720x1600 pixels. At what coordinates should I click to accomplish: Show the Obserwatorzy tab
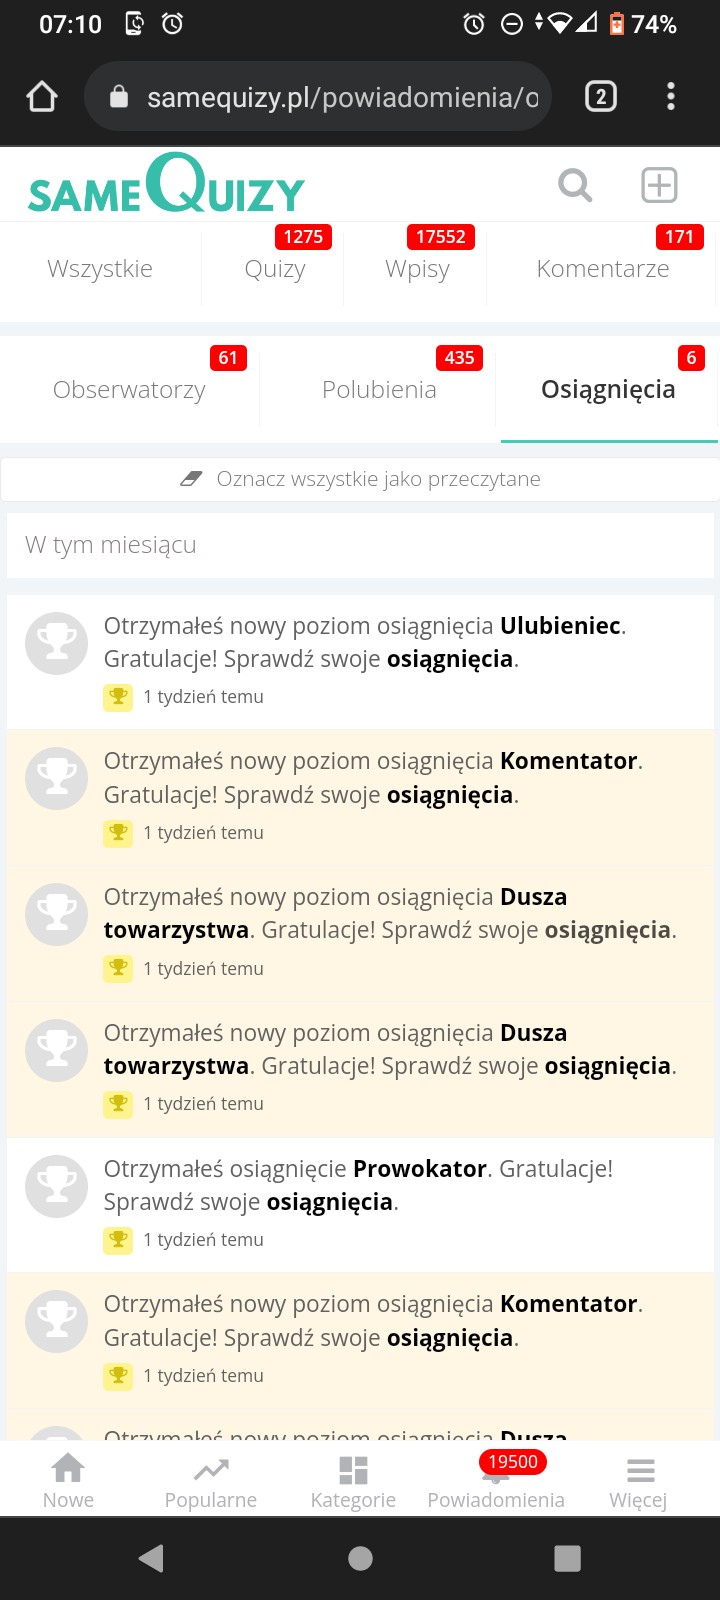pyautogui.click(x=129, y=389)
